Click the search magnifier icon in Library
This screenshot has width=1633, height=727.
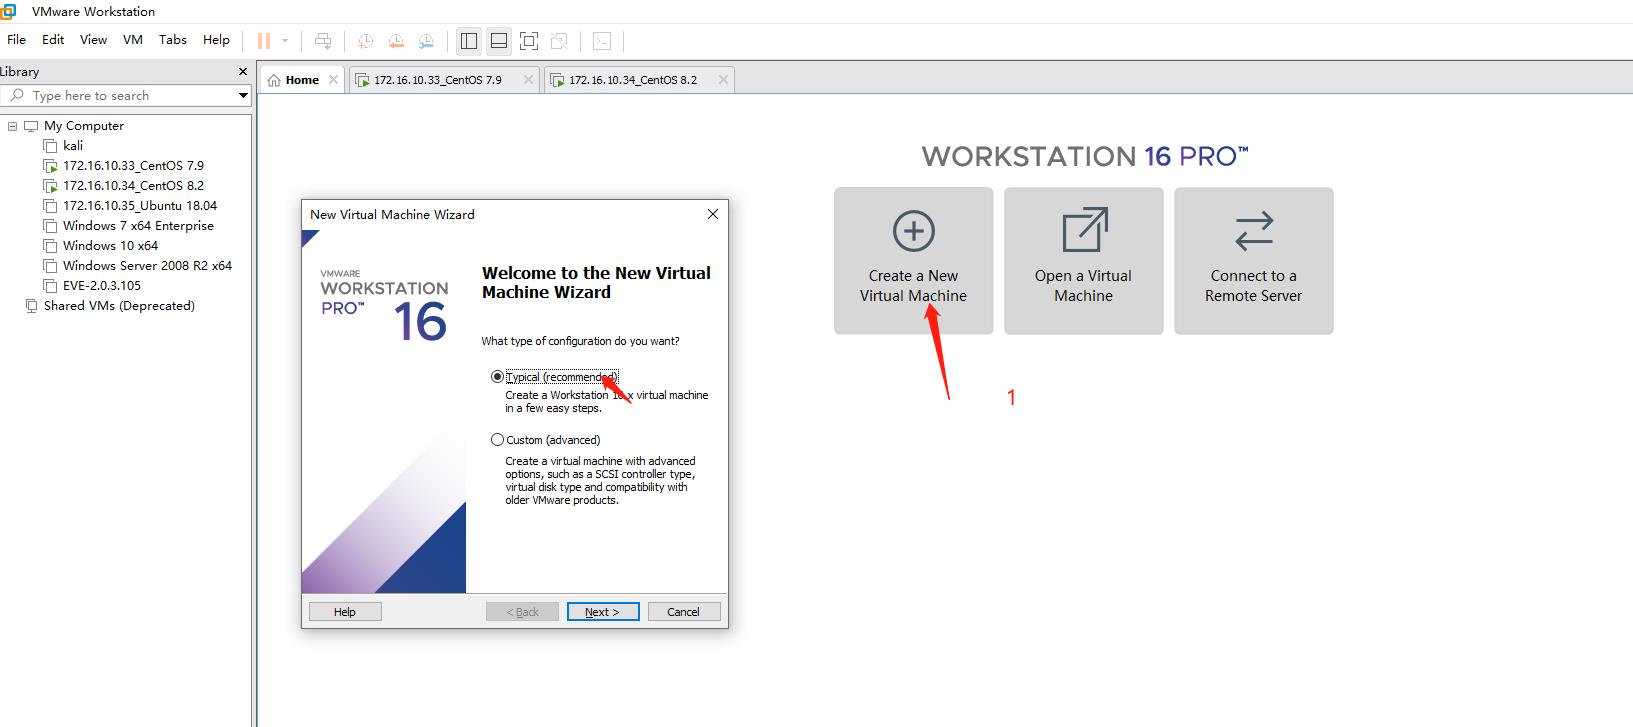point(16,95)
